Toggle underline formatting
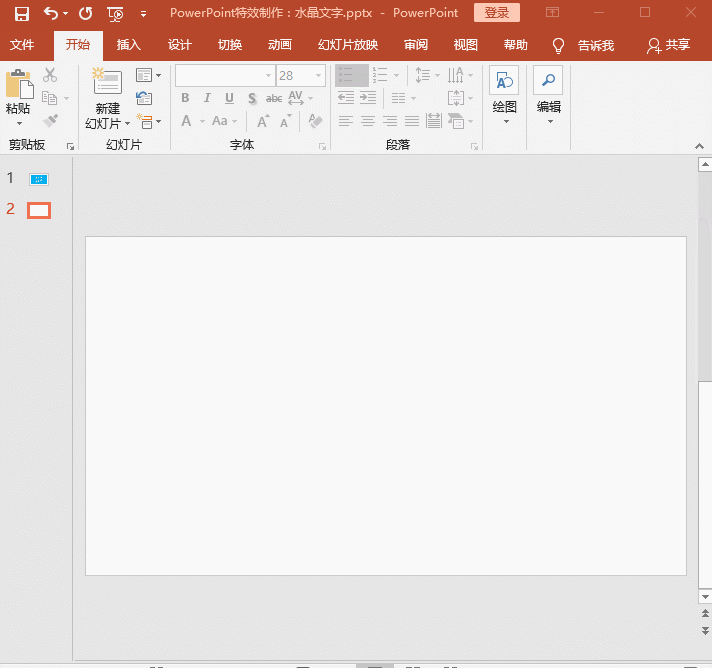 229,98
